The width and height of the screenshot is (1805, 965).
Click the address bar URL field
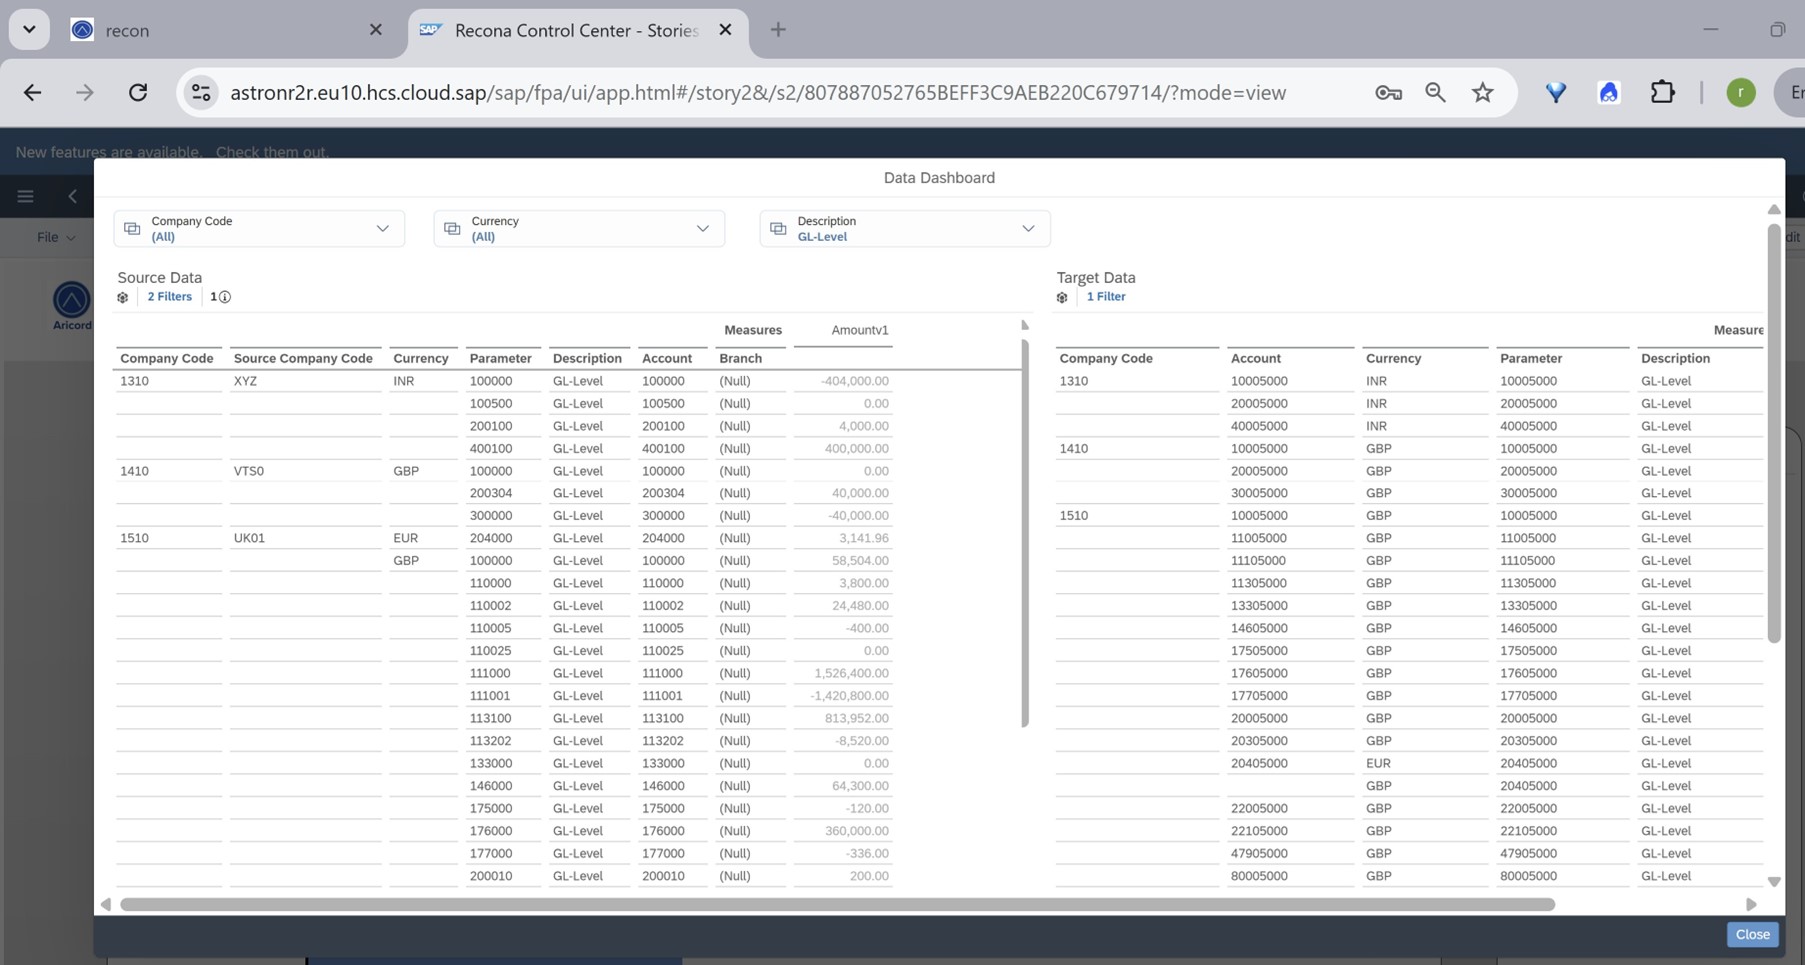tap(758, 93)
